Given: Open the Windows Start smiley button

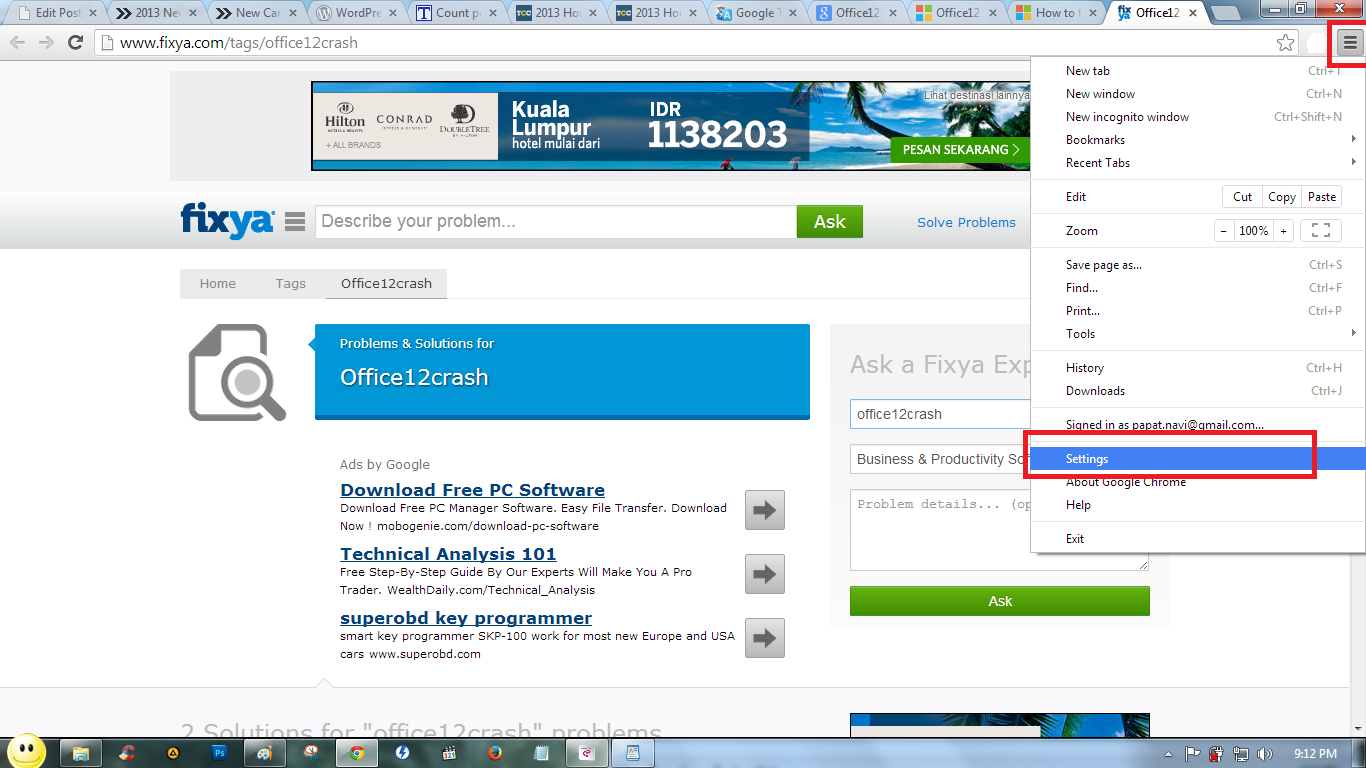Looking at the screenshot, I should click(26, 751).
